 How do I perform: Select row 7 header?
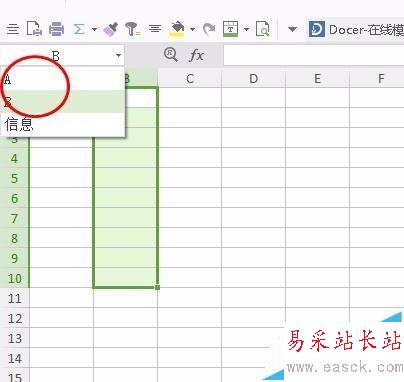point(14,218)
